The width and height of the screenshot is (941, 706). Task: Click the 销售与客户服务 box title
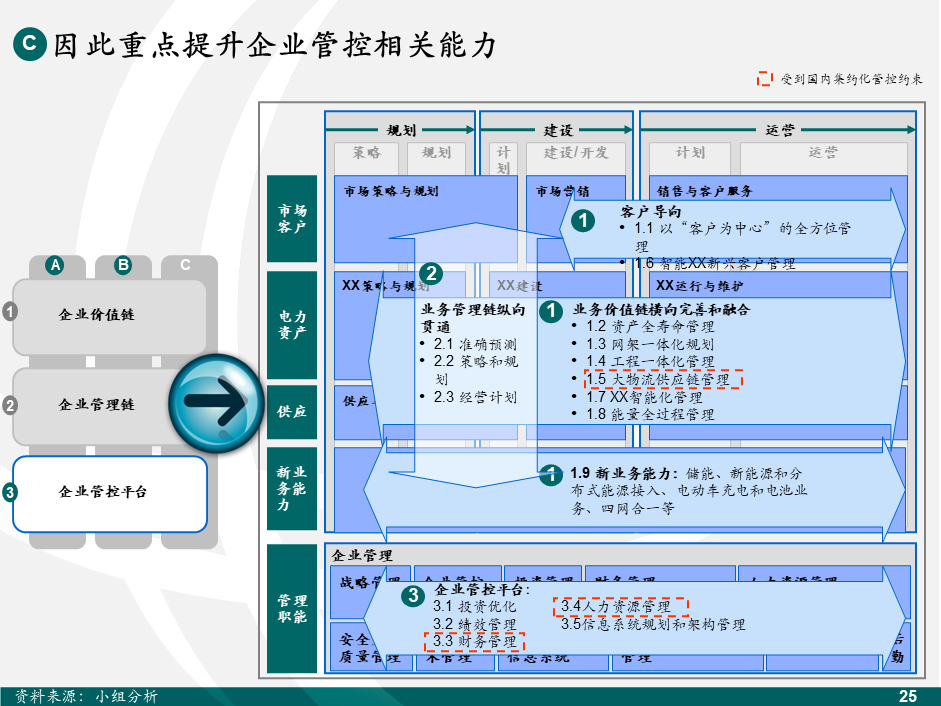705,192
